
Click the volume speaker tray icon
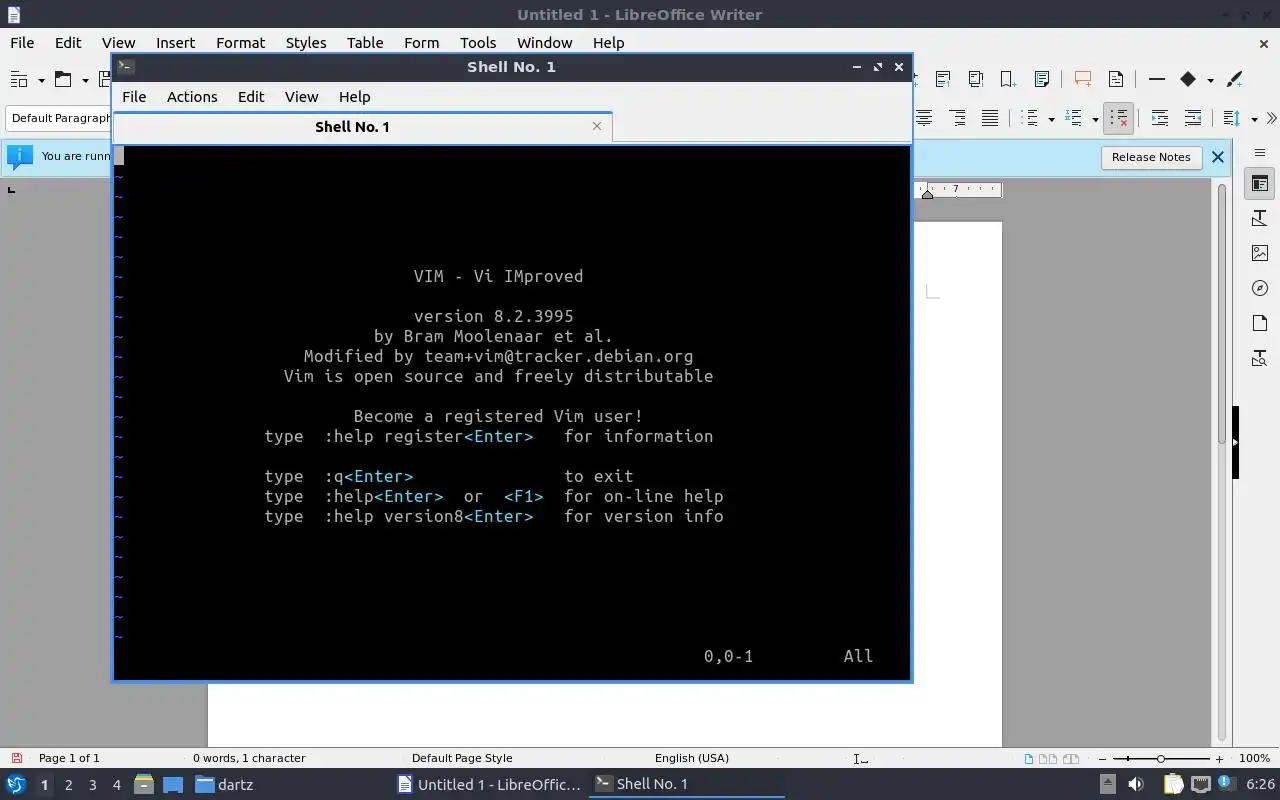[1135, 785]
